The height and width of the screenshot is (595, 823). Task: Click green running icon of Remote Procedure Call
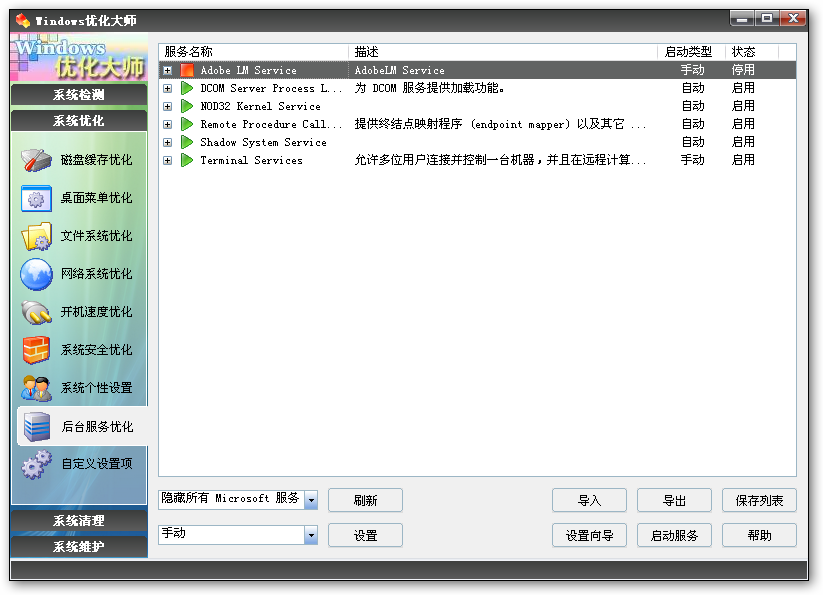point(187,124)
